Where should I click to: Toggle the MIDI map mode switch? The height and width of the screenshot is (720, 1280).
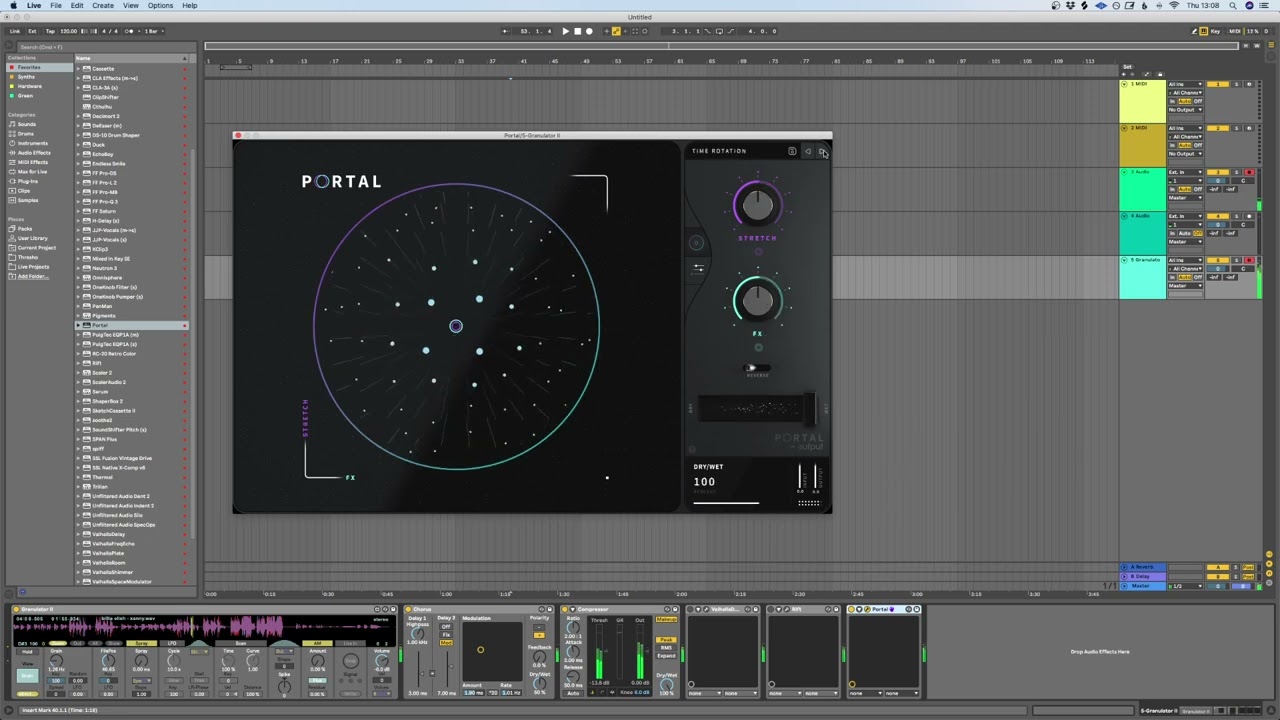(x=1235, y=31)
